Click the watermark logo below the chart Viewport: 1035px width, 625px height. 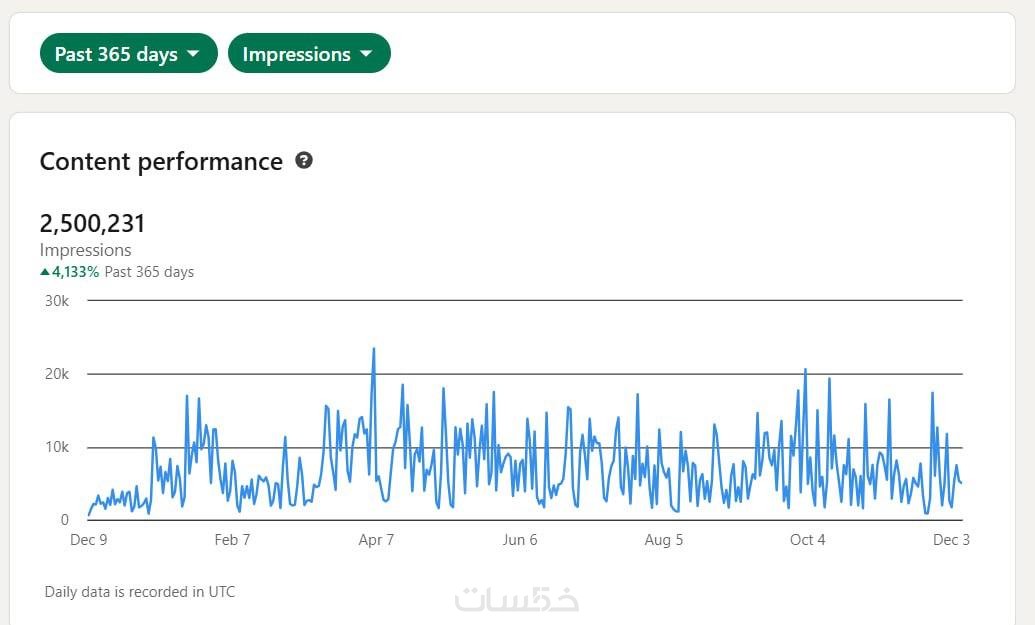pos(516,598)
